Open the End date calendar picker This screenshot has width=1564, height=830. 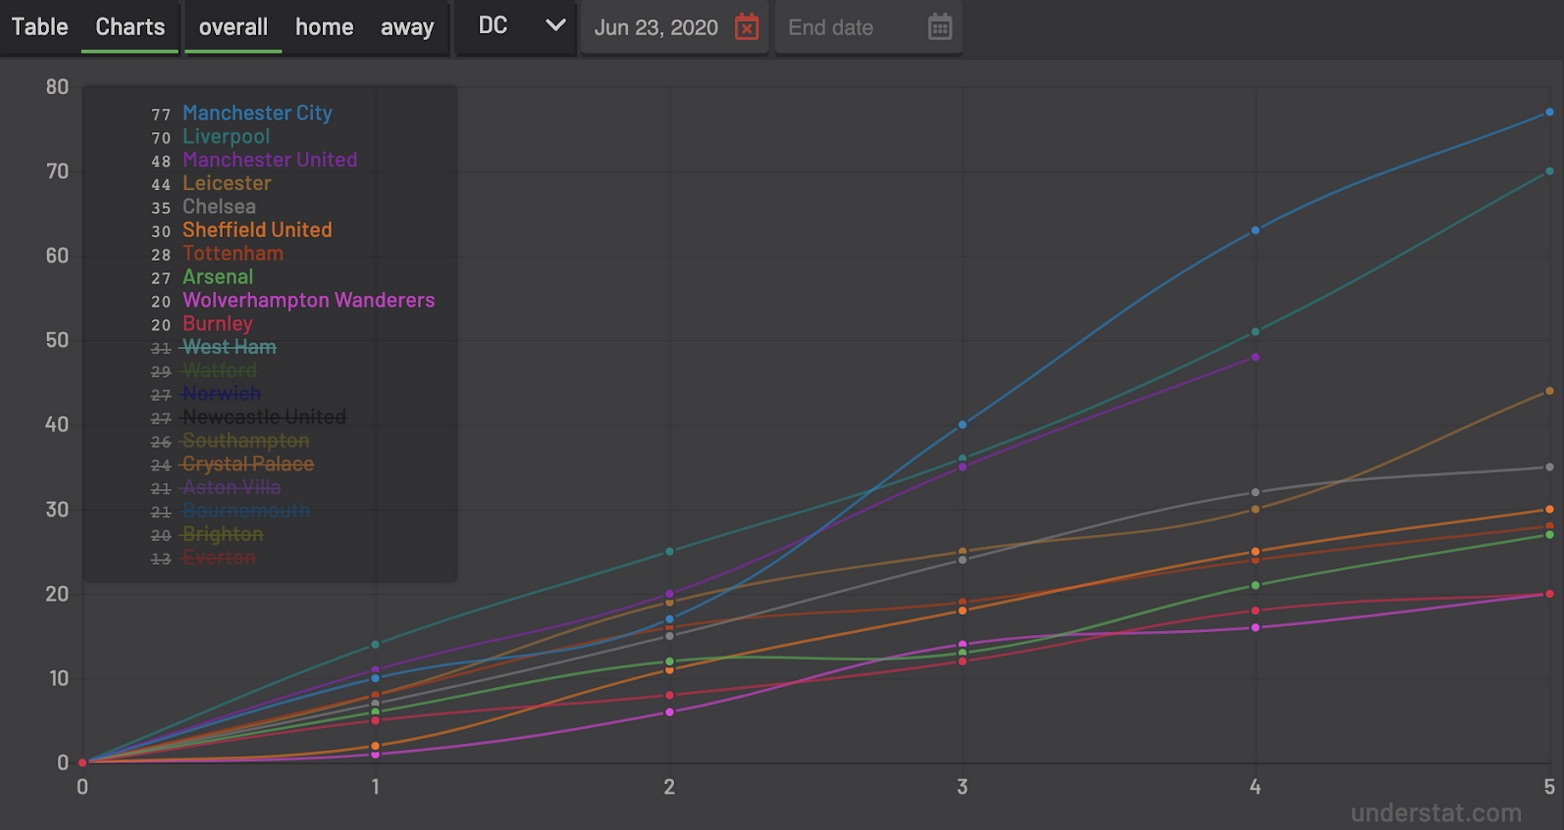(940, 27)
